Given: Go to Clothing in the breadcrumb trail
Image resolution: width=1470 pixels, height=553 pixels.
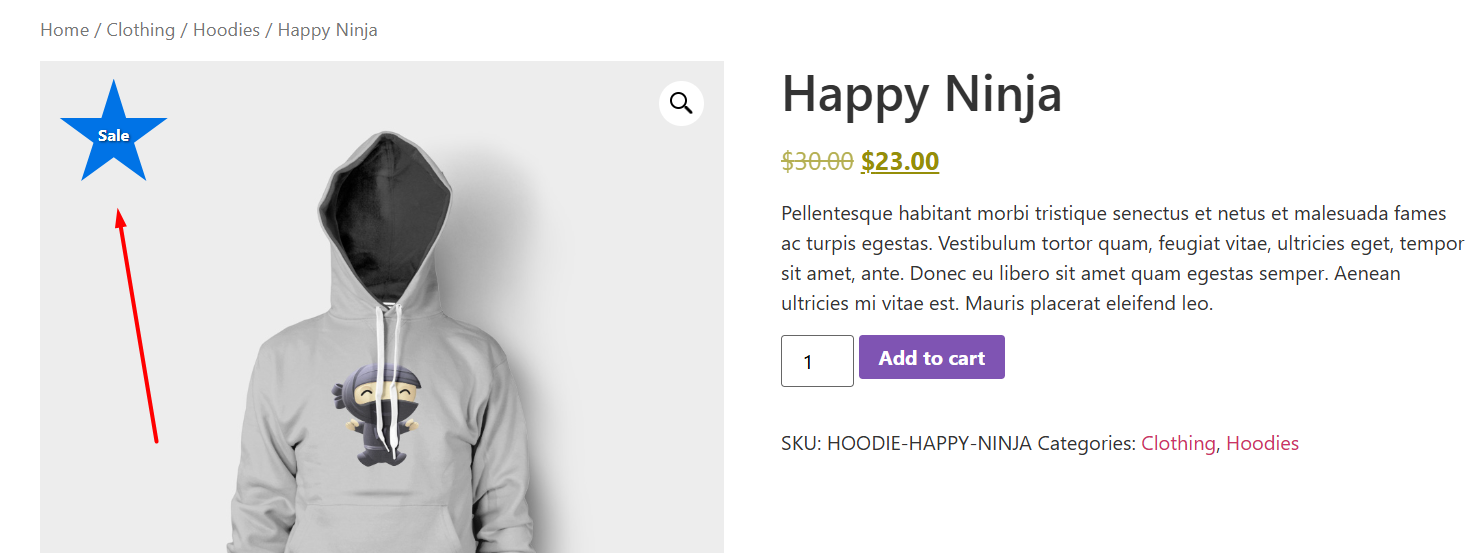Looking at the screenshot, I should 140,30.
